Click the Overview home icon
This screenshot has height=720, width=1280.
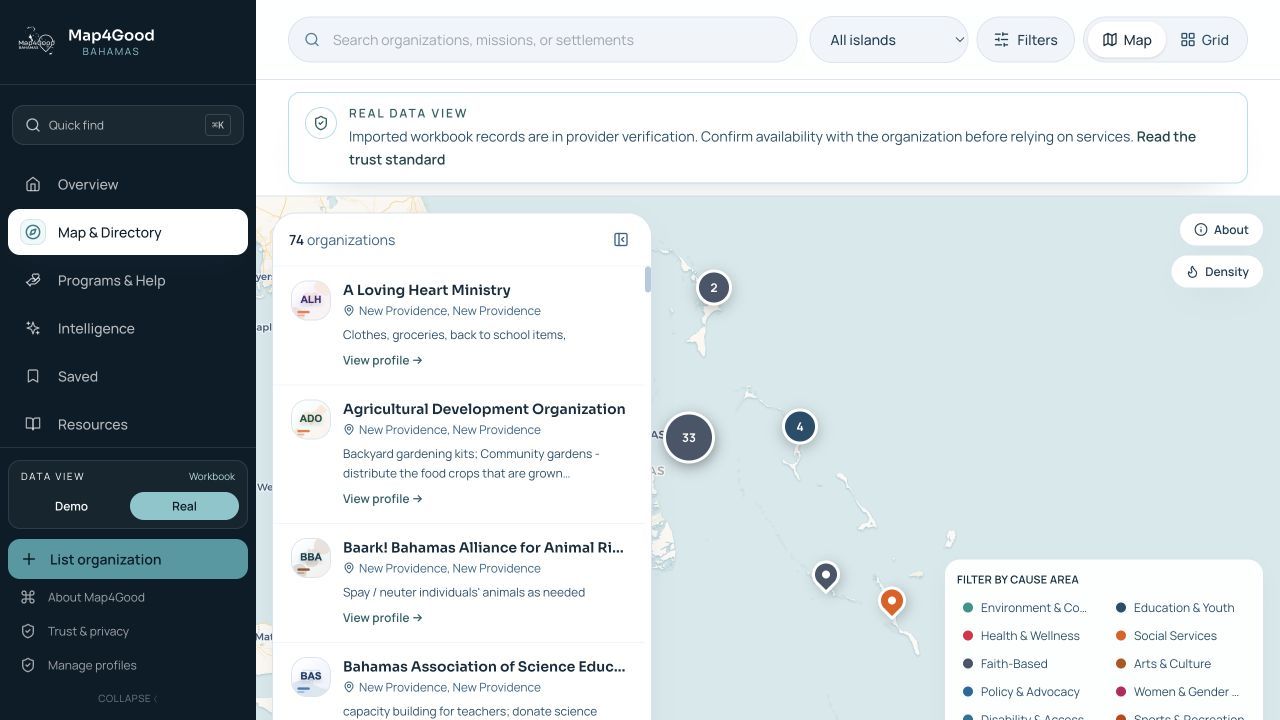[x=33, y=184]
